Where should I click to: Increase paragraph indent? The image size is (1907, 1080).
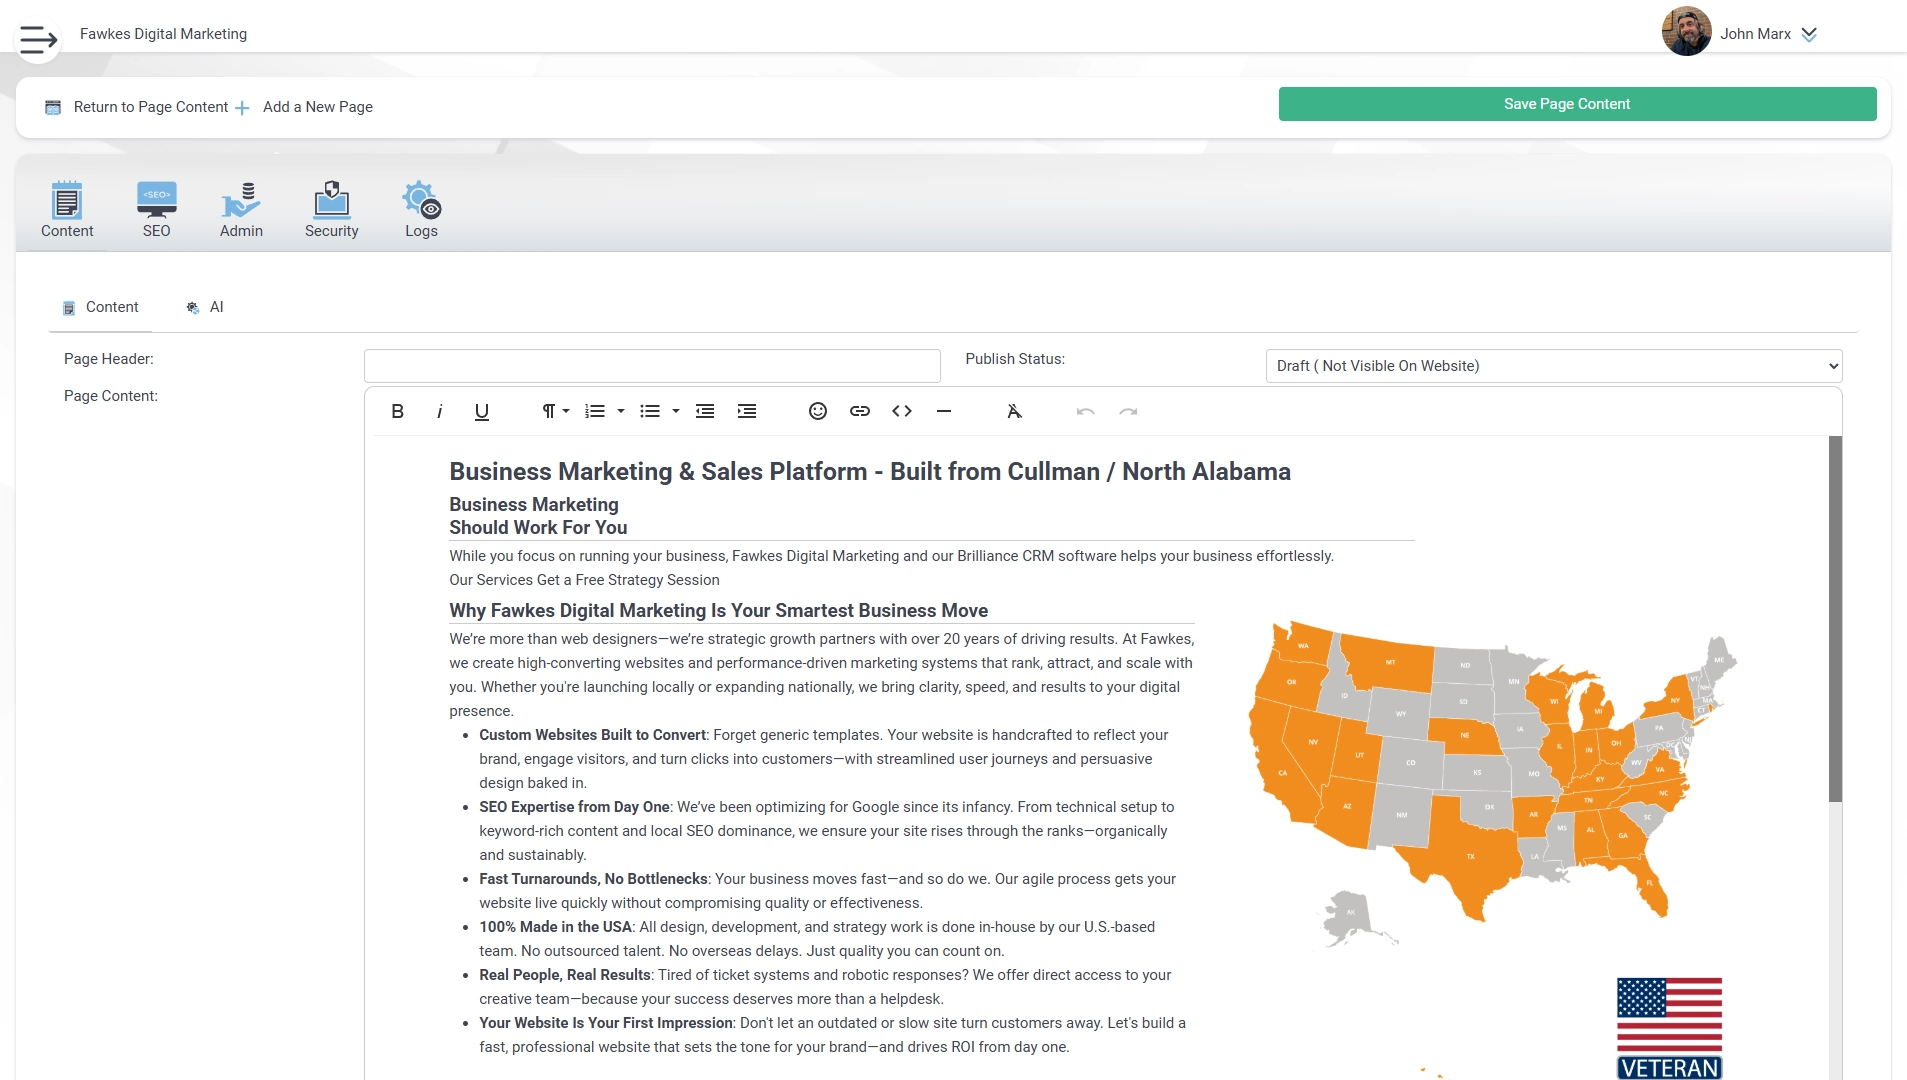747,411
